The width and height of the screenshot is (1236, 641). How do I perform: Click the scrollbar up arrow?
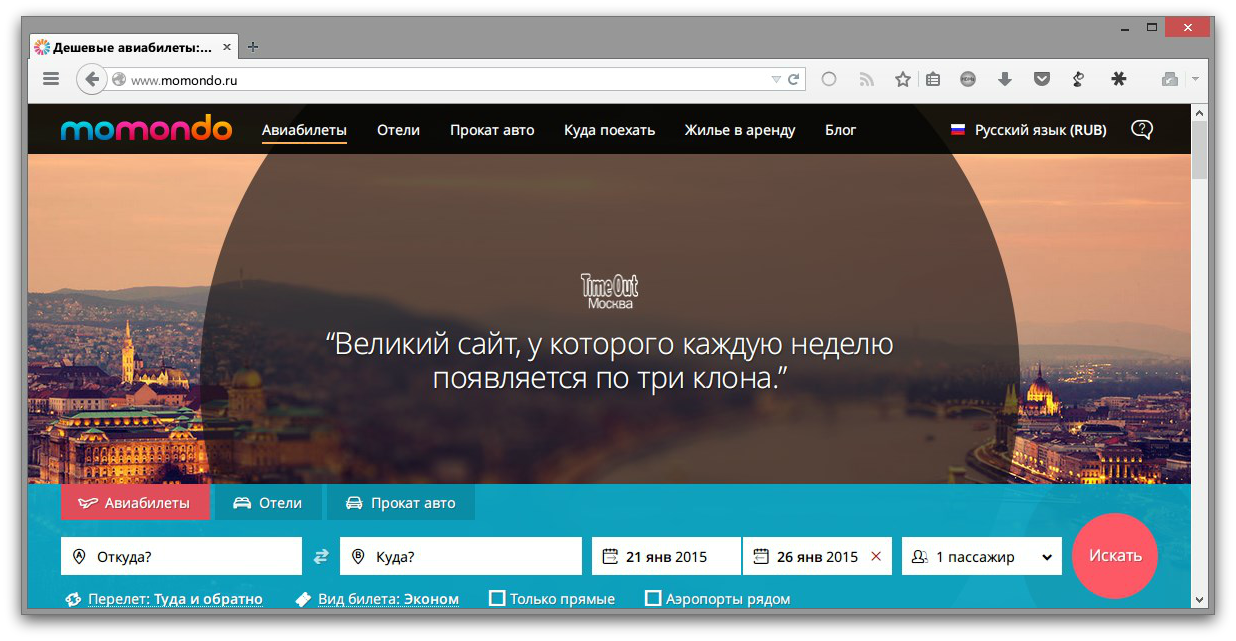tap(1199, 111)
